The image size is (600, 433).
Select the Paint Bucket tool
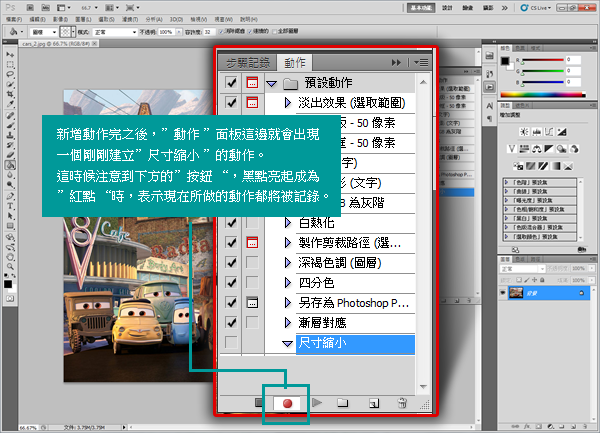[x=10, y=165]
